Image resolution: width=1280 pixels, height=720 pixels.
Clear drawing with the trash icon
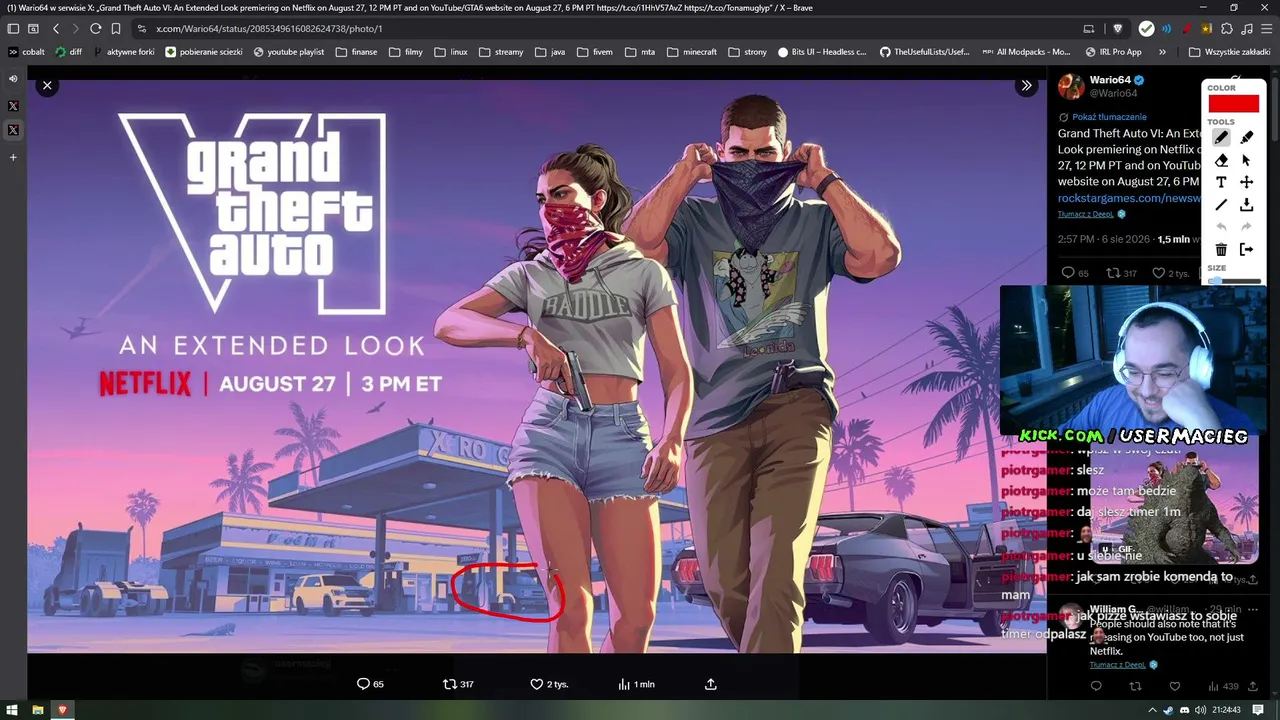(x=1221, y=249)
